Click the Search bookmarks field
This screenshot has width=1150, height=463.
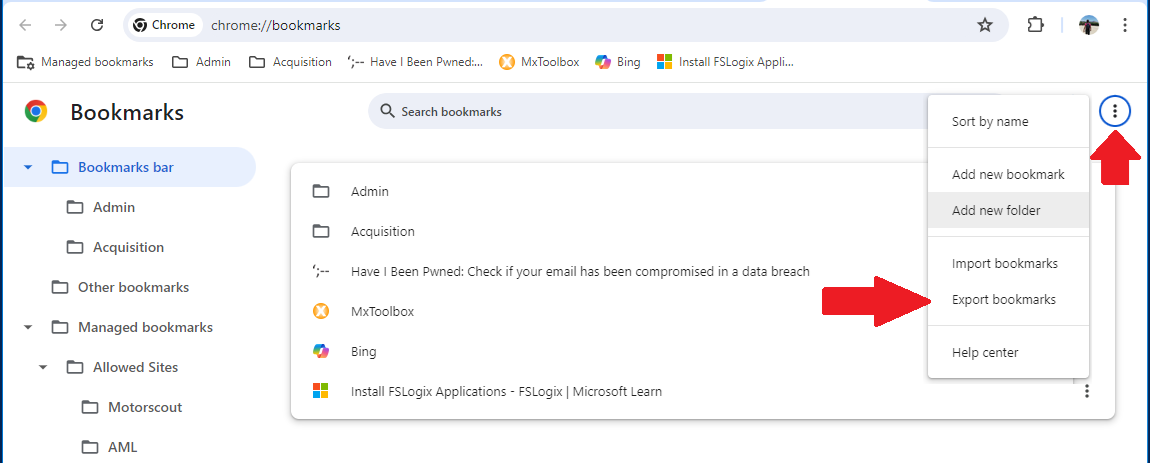click(686, 112)
